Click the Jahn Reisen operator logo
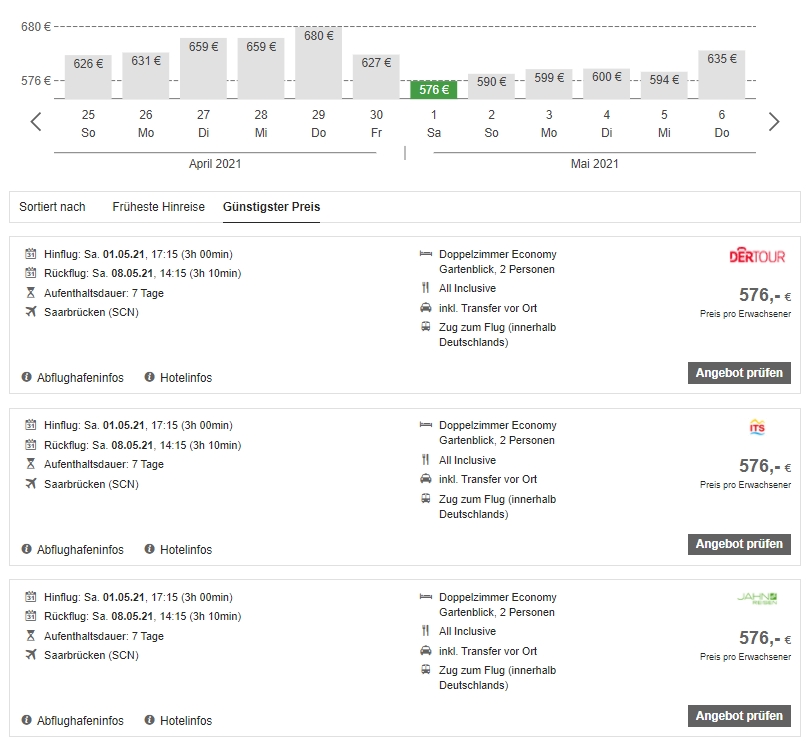This screenshot has width=810, height=743. click(757, 599)
